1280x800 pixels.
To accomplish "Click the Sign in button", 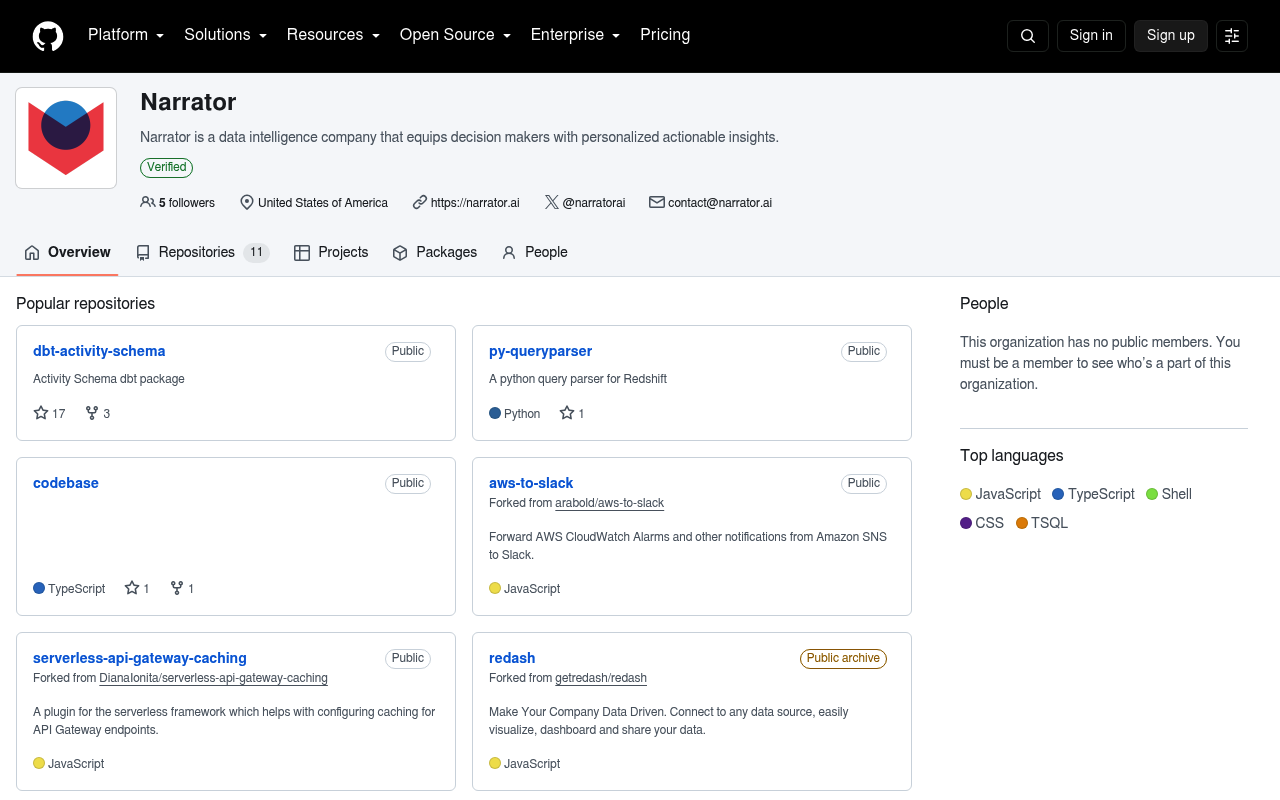I will (x=1091, y=36).
